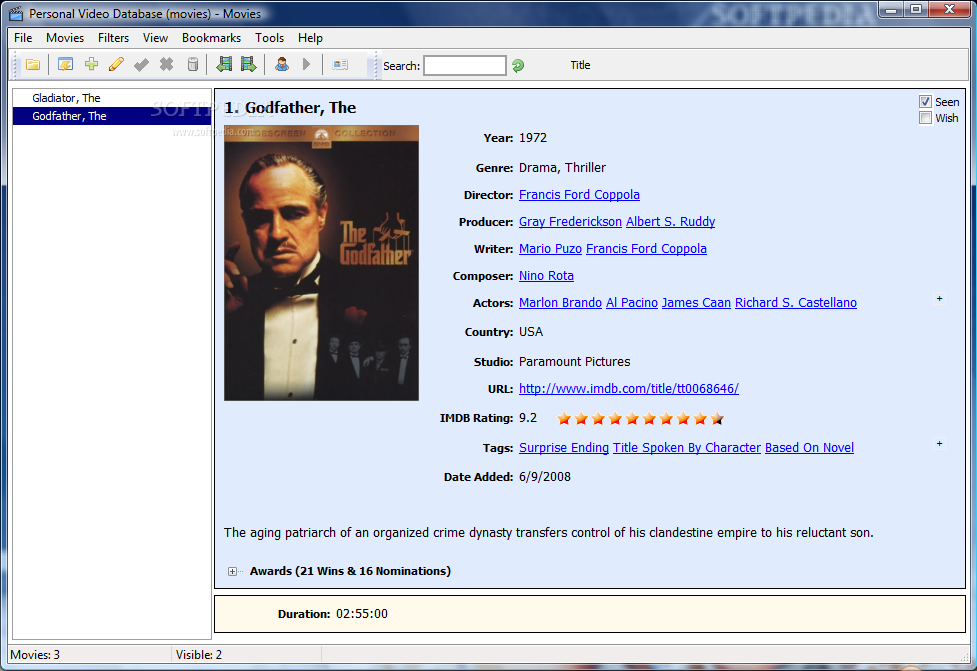977x671 pixels.
Task: Go to next movie filmstrip icon
Action: (x=249, y=64)
